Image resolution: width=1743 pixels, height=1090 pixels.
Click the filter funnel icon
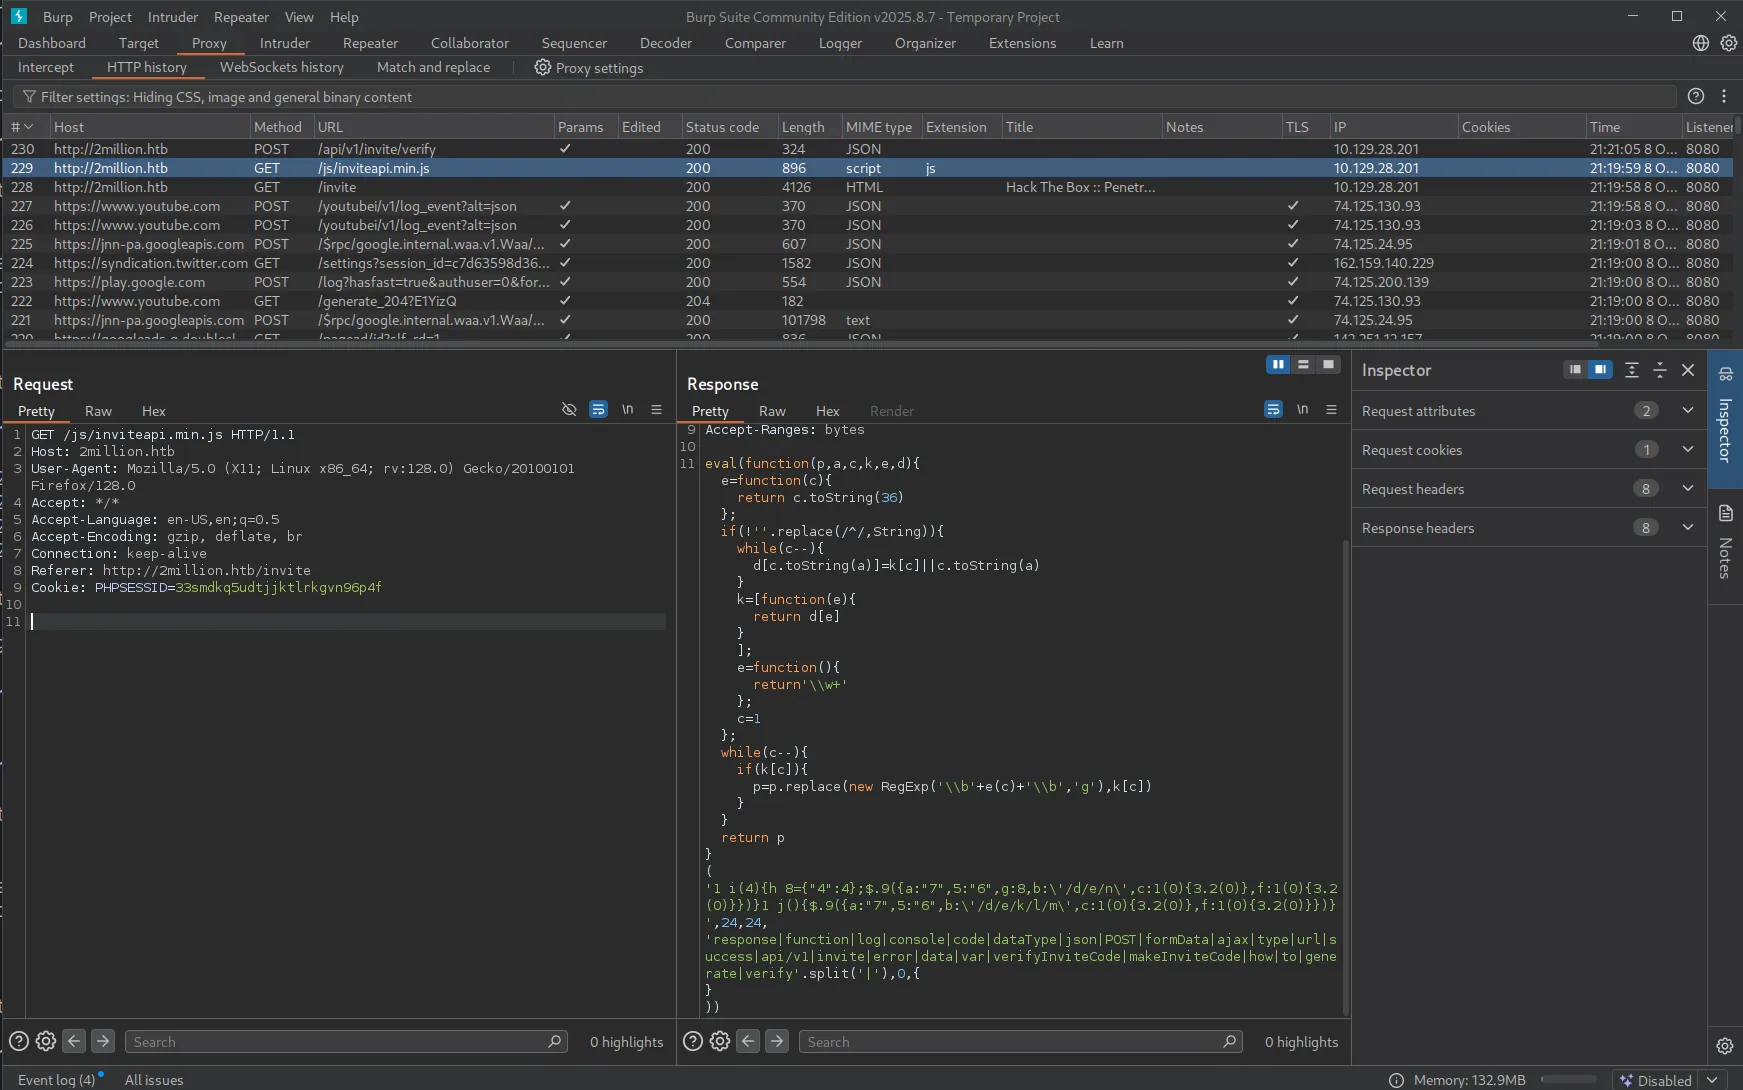coord(29,97)
